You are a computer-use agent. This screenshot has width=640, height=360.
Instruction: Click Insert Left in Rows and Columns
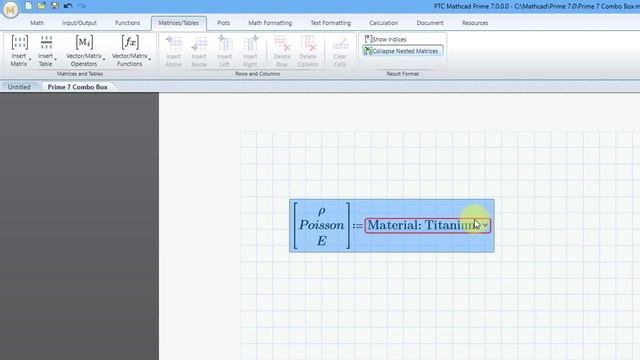click(224, 51)
